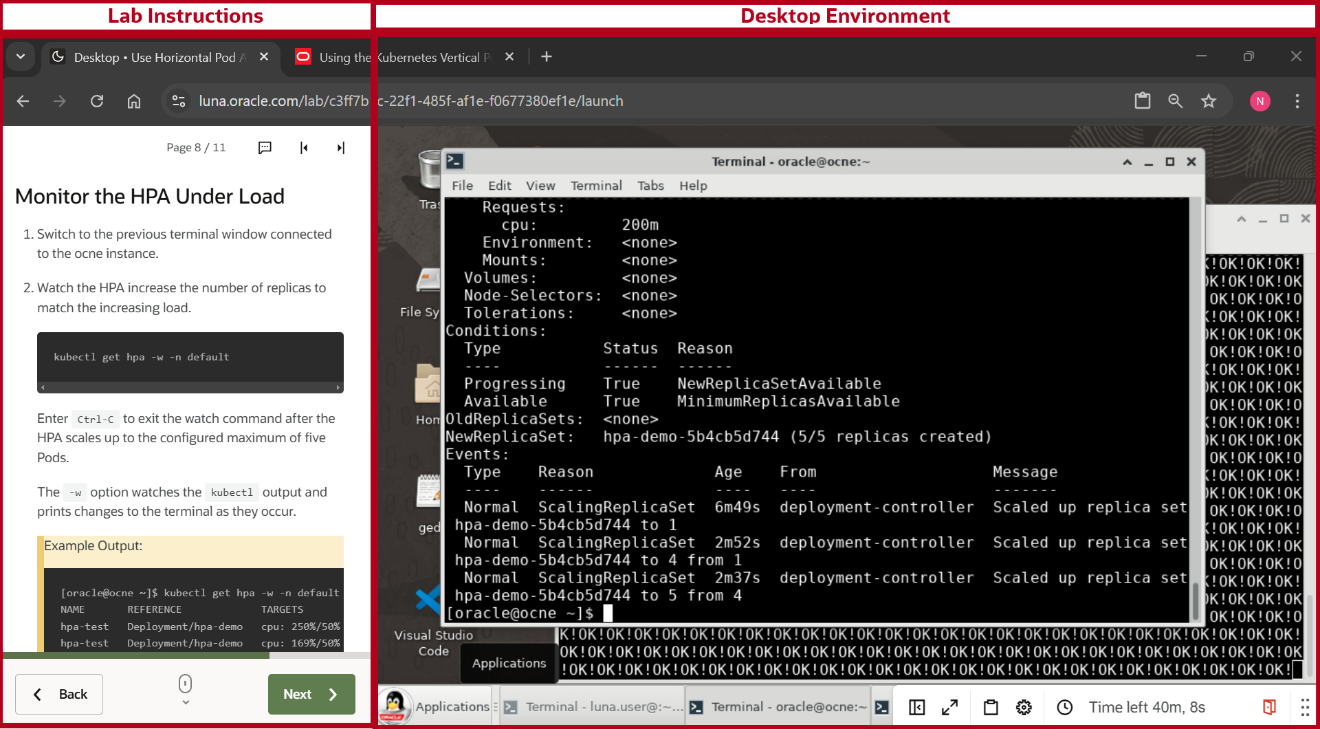Open the lab settings gear
The image size is (1320, 729).
click(x=1023, y=707)
